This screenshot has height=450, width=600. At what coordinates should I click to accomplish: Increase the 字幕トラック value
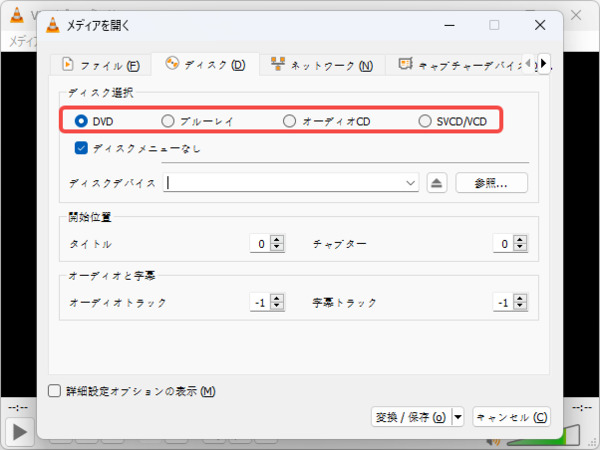520,298
